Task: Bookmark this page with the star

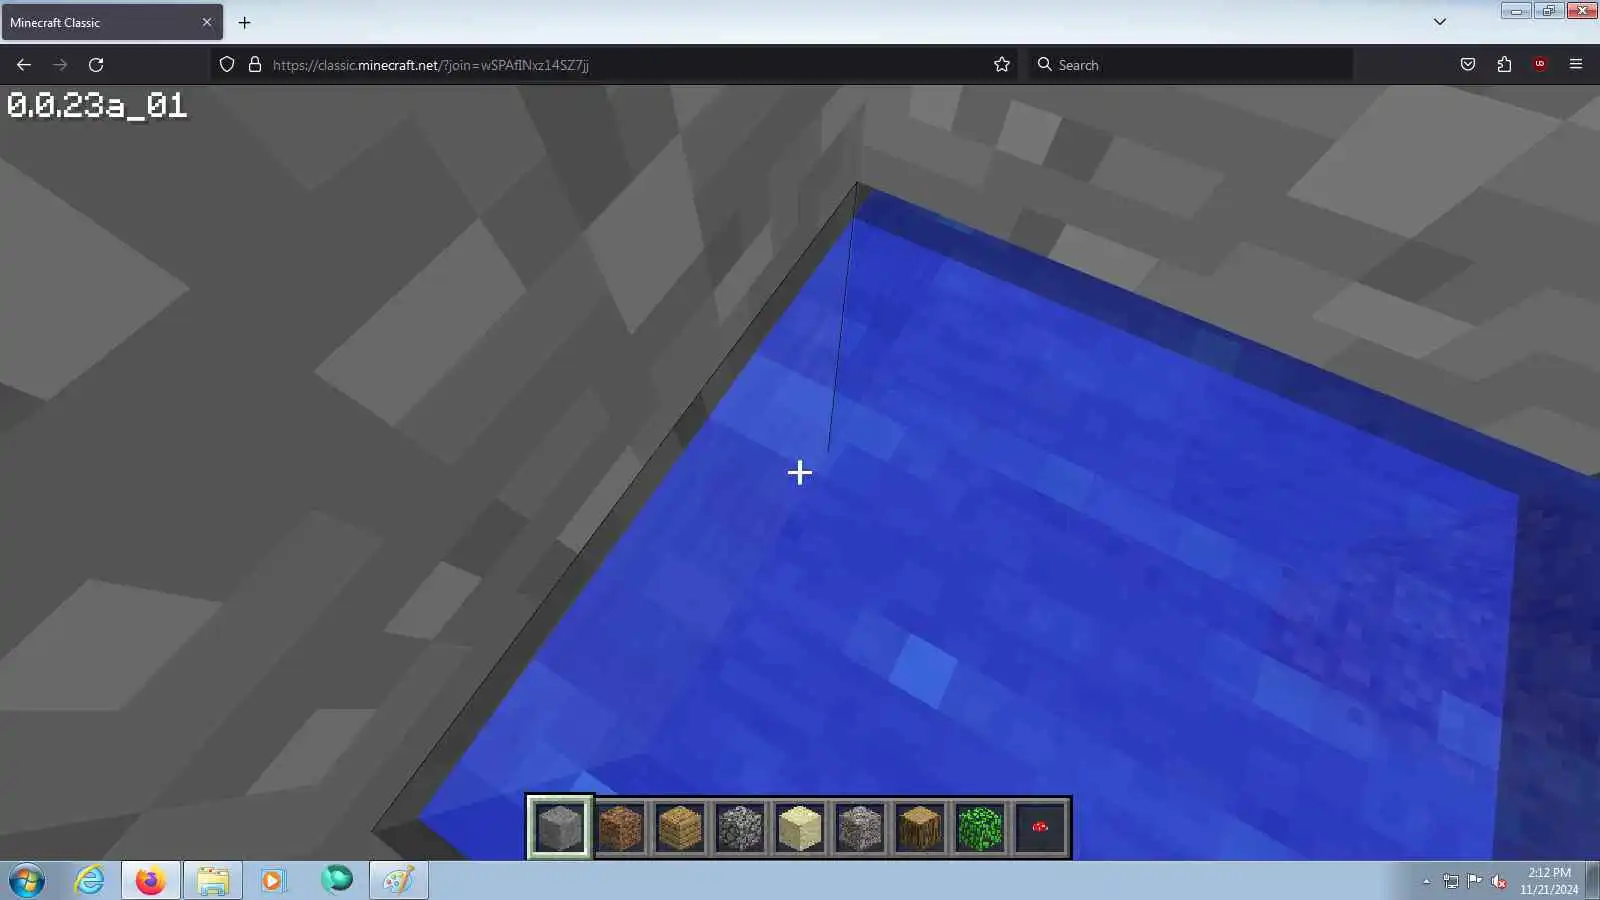Action: (x=1002, y=65)
